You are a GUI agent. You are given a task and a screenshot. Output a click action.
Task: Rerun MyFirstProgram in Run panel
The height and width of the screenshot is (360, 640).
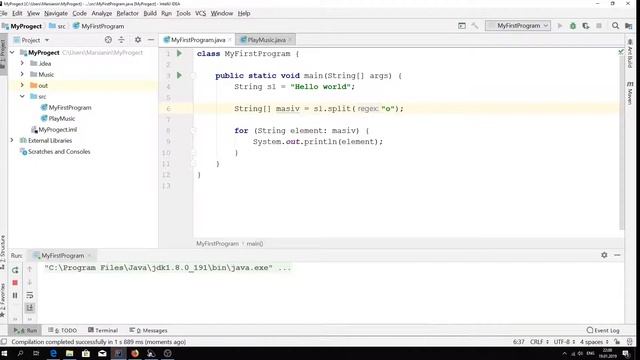pyautogui.click(x=15, y=270)
